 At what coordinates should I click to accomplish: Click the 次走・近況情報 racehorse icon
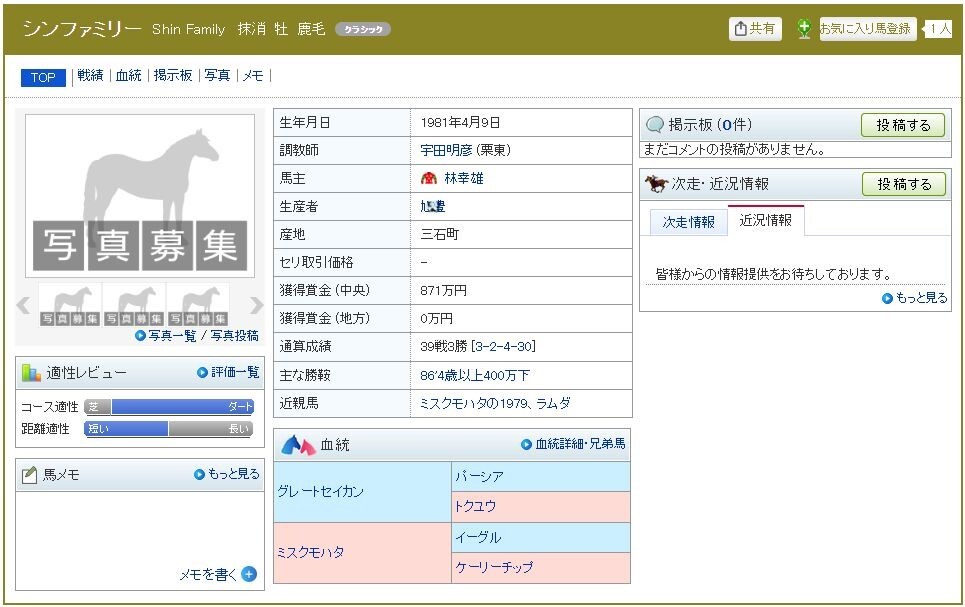[656, 183]
